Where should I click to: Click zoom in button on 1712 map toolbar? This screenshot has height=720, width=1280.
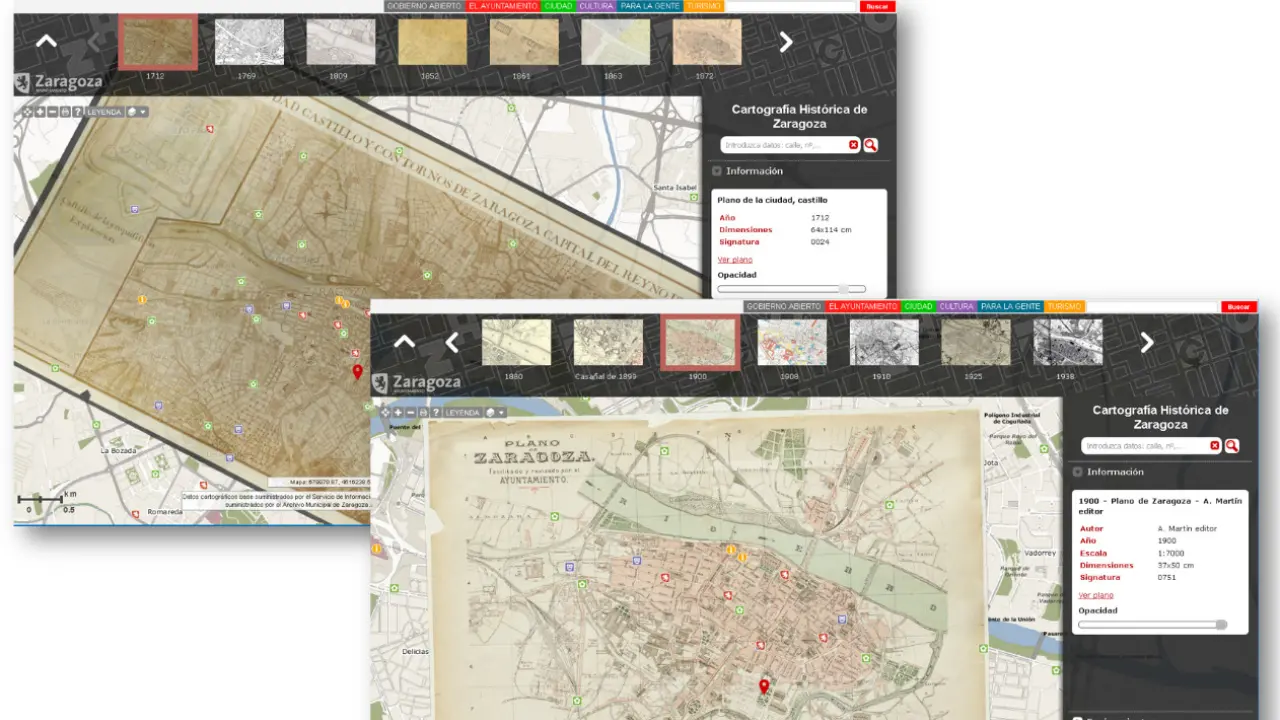coord(40,112)
